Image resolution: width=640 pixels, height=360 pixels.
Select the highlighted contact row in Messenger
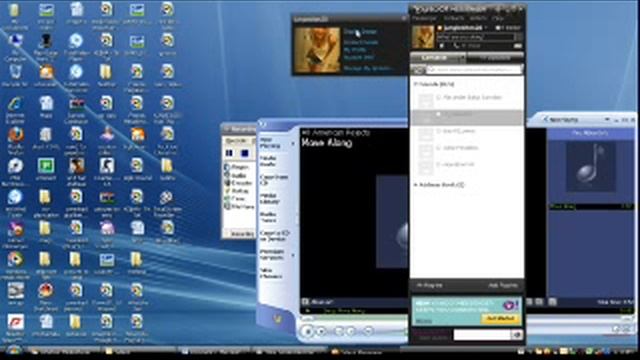point(467,118)
